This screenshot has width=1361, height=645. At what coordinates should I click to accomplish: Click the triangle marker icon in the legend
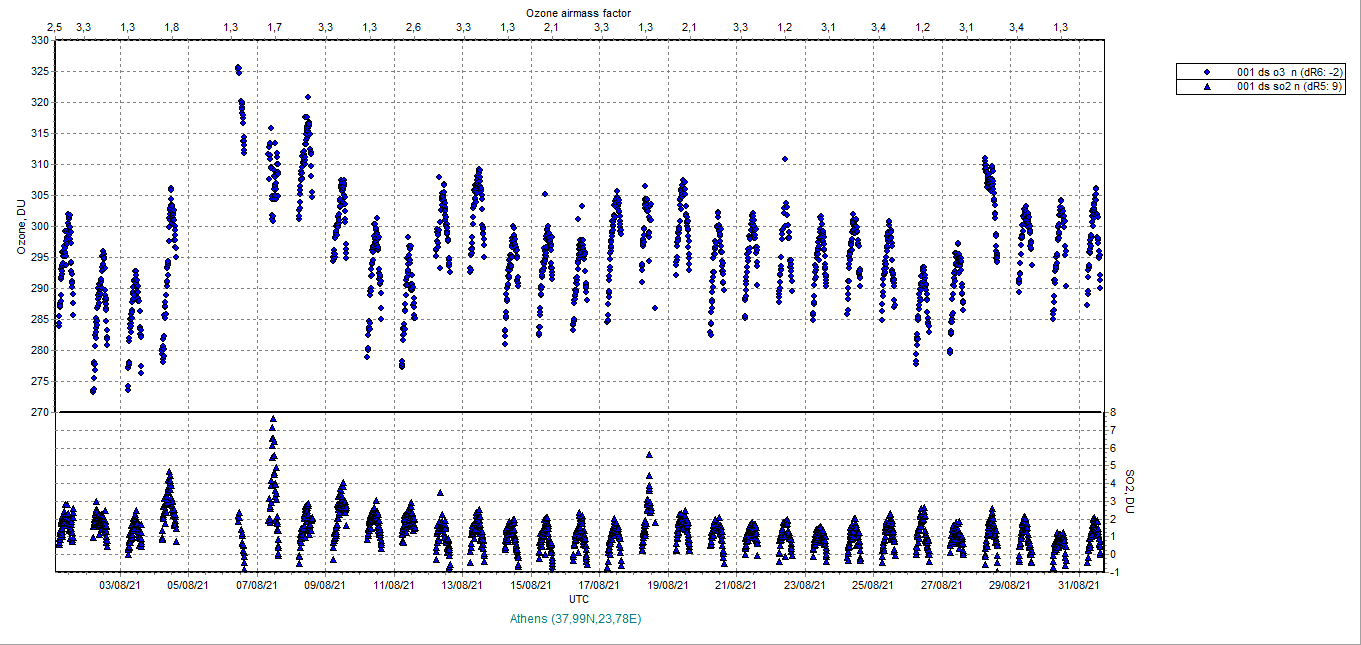coord(1208,87)
